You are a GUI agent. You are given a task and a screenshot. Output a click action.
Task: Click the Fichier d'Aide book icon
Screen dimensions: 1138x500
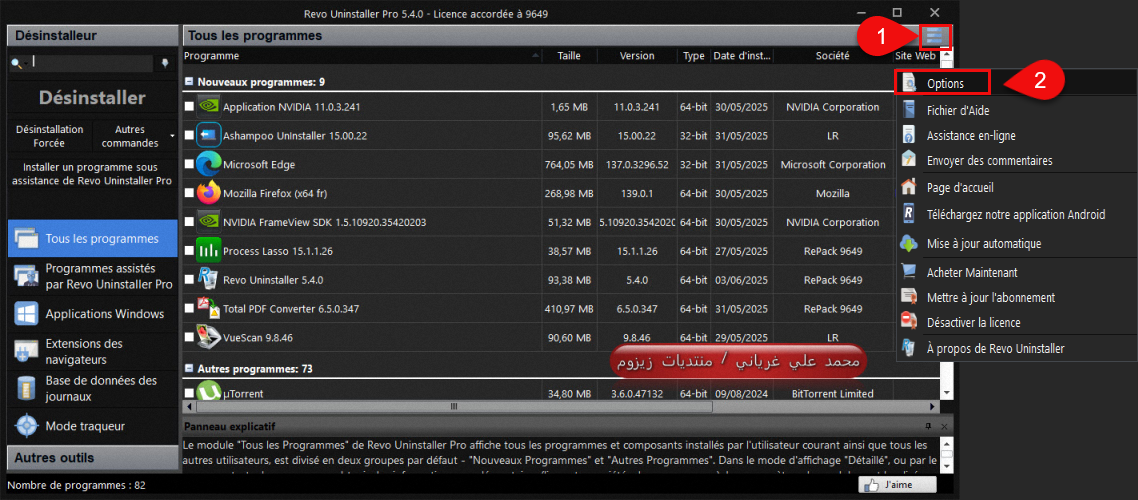(909, 110)
